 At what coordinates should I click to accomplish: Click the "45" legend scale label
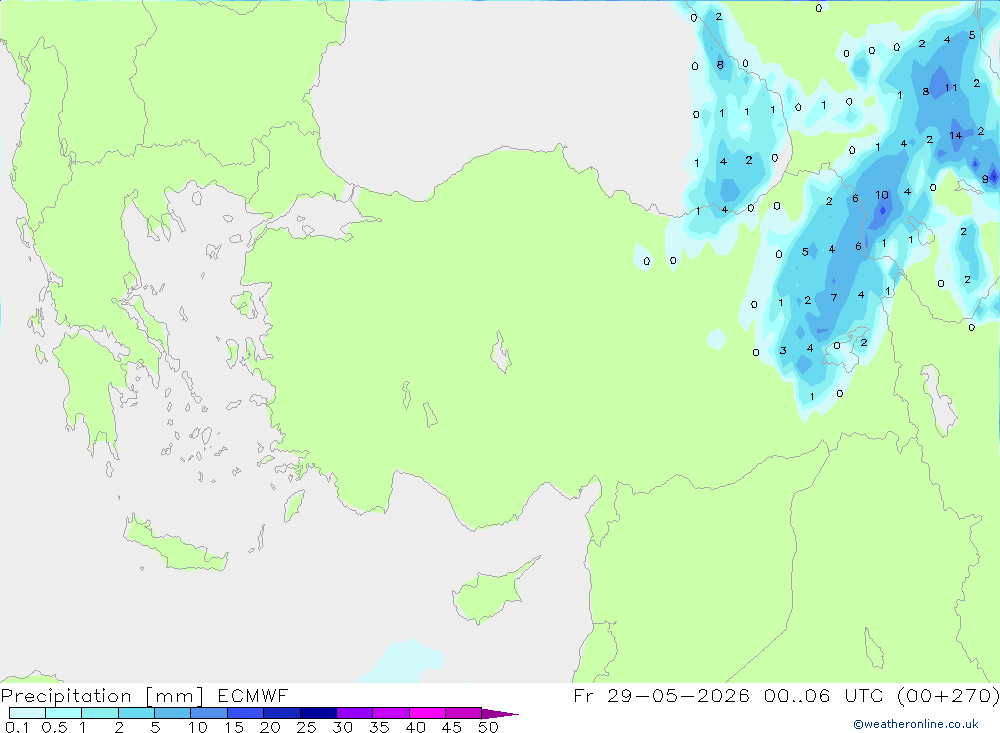[x=452, y=727]
